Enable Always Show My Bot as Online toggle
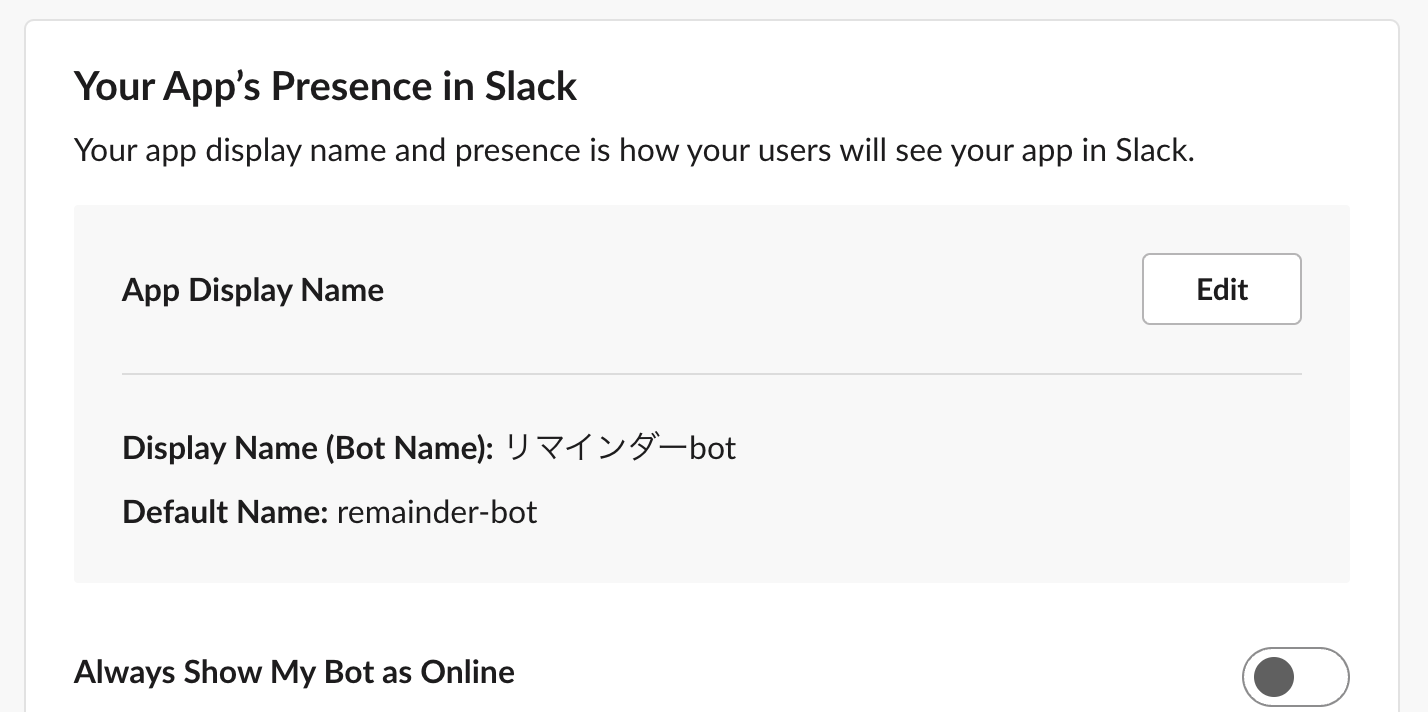 pyautogui.click(x=1295, y=677)
